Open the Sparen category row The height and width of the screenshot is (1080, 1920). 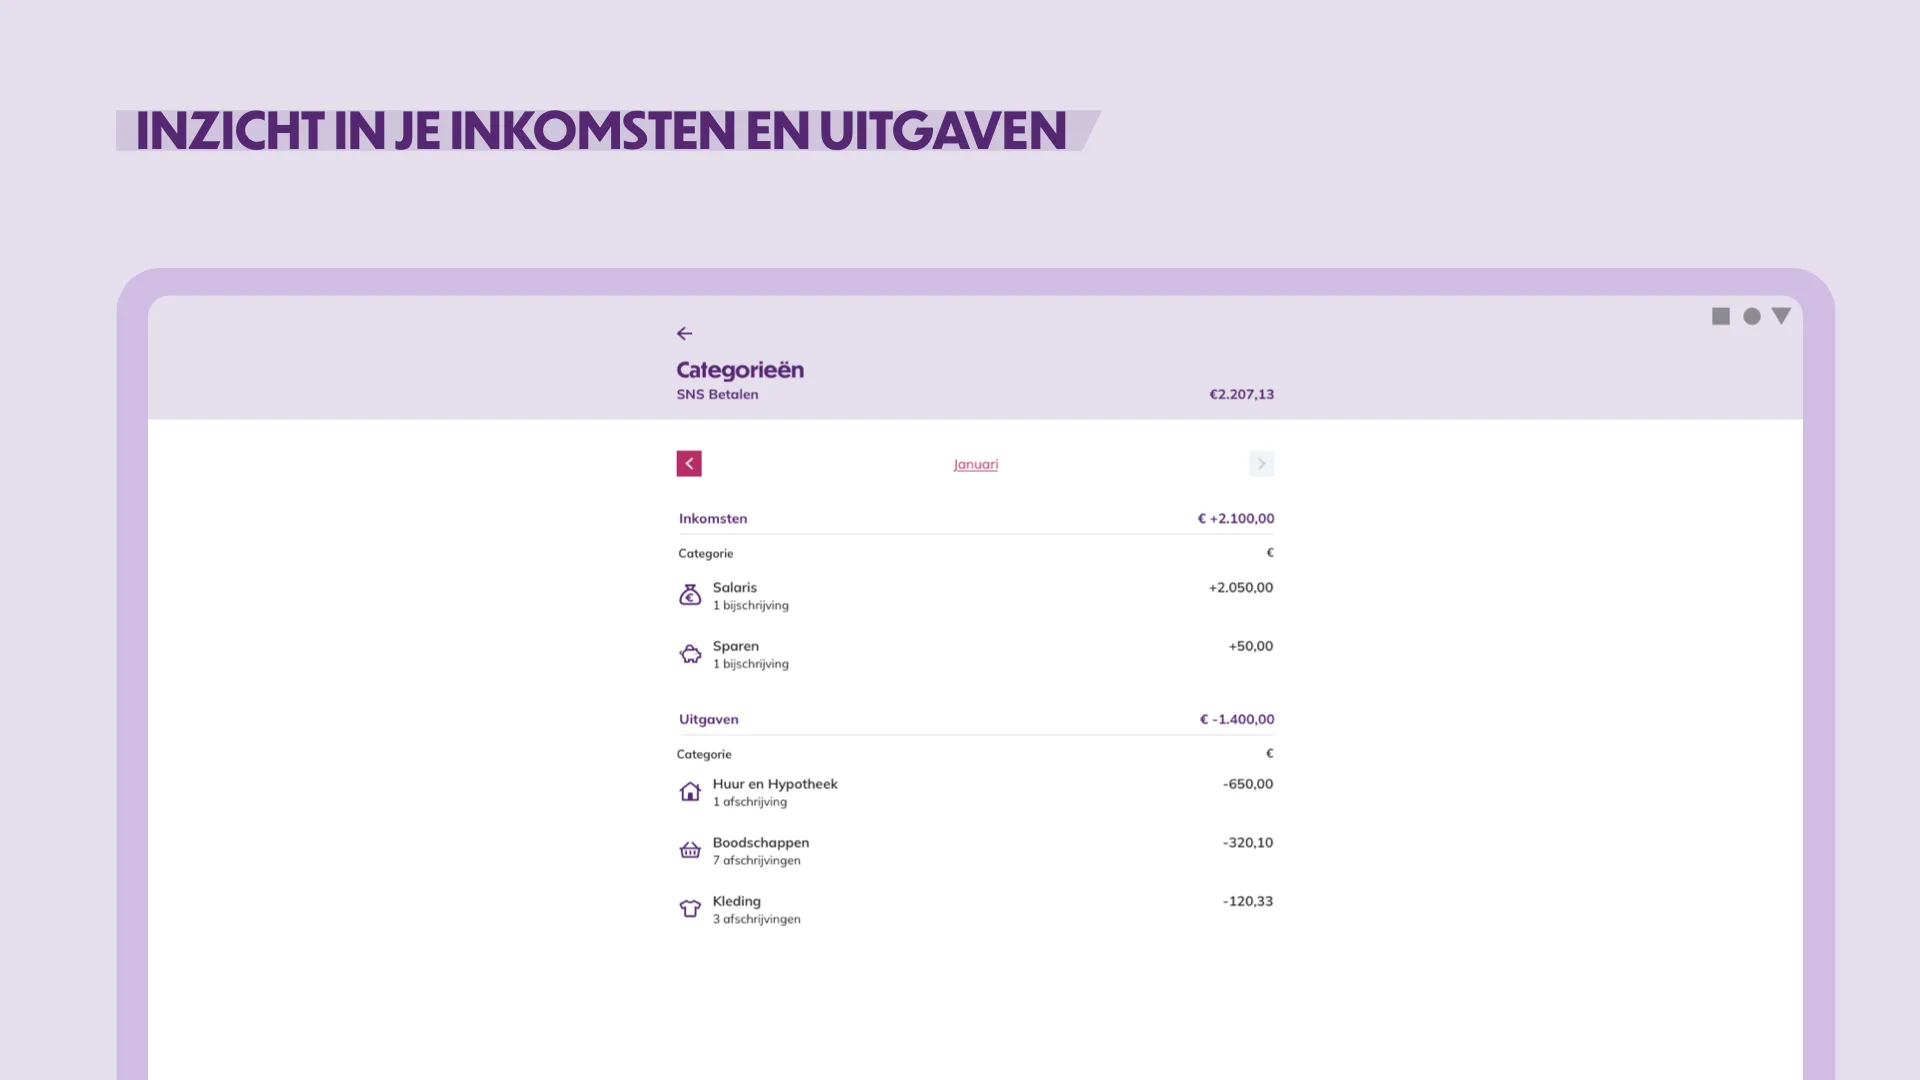pos(976,654)
